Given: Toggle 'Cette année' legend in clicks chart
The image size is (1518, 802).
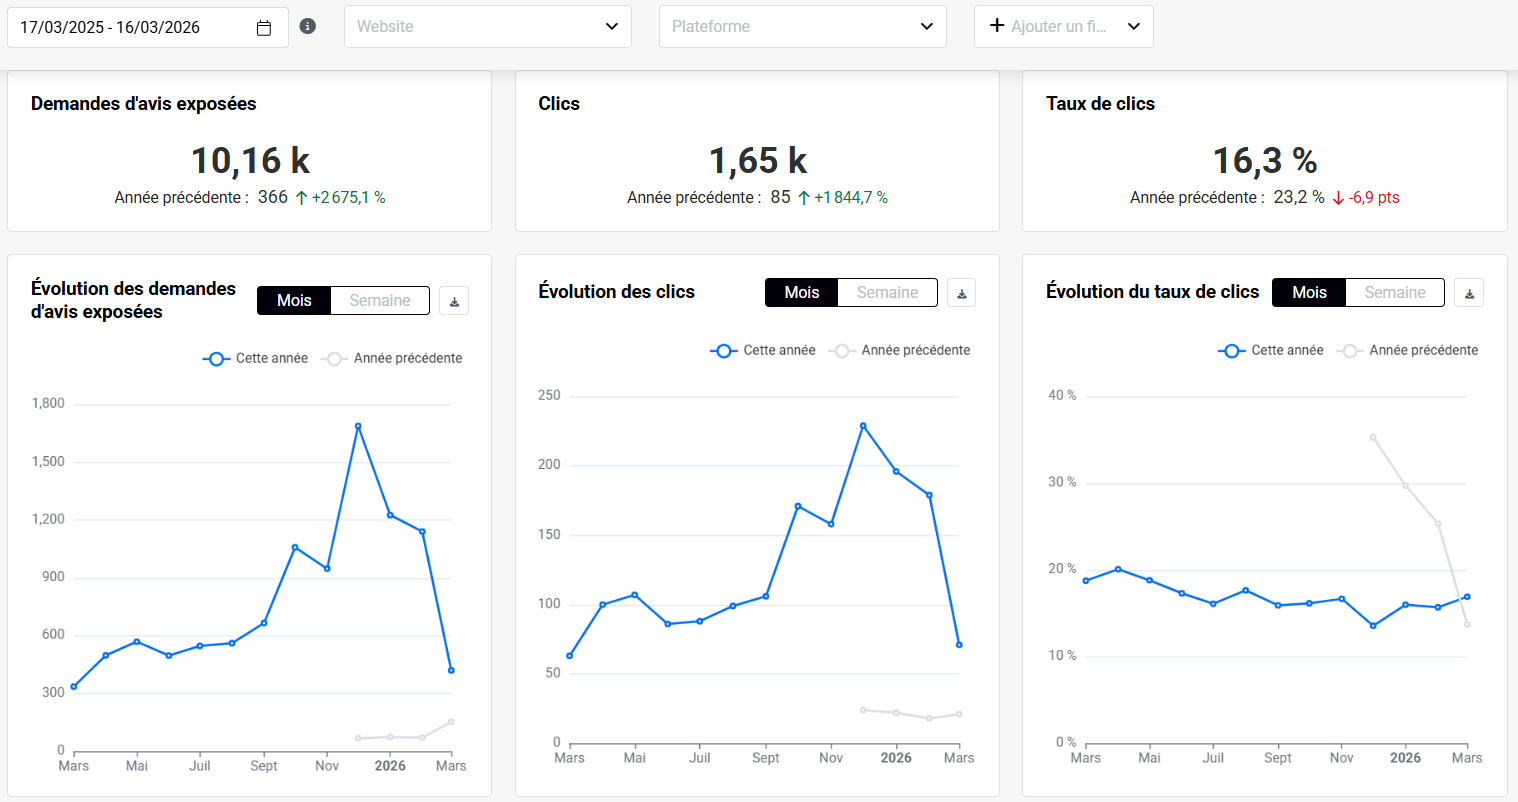Looking at the screenshot, I should [763, 350].
